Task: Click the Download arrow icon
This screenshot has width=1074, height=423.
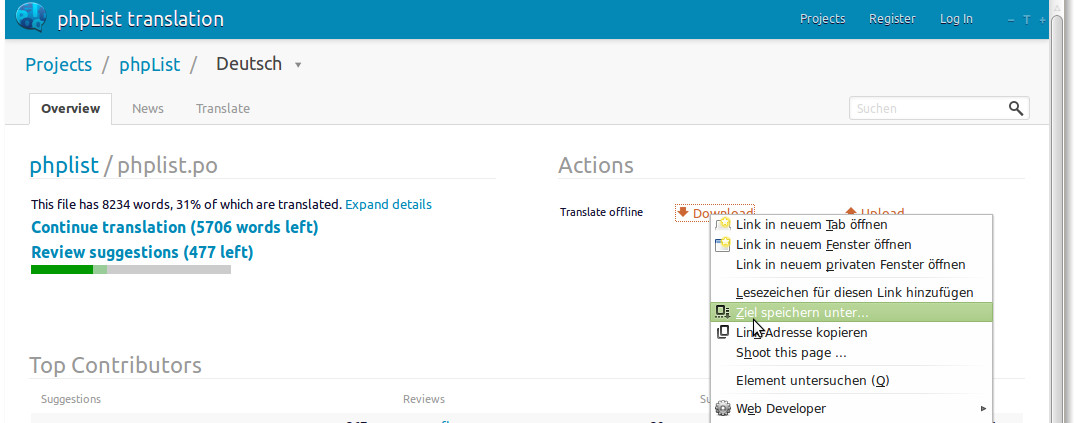Action: [x=683, y=213]
